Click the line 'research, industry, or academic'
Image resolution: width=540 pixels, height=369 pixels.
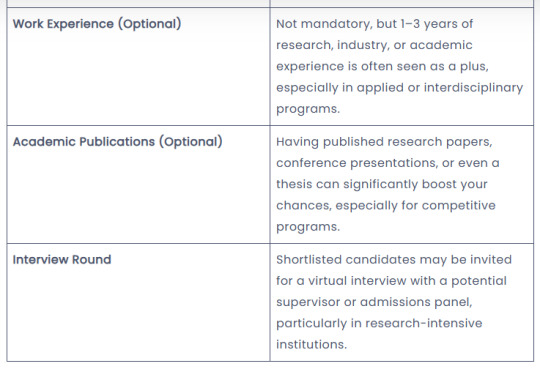(x=374, y=45)
